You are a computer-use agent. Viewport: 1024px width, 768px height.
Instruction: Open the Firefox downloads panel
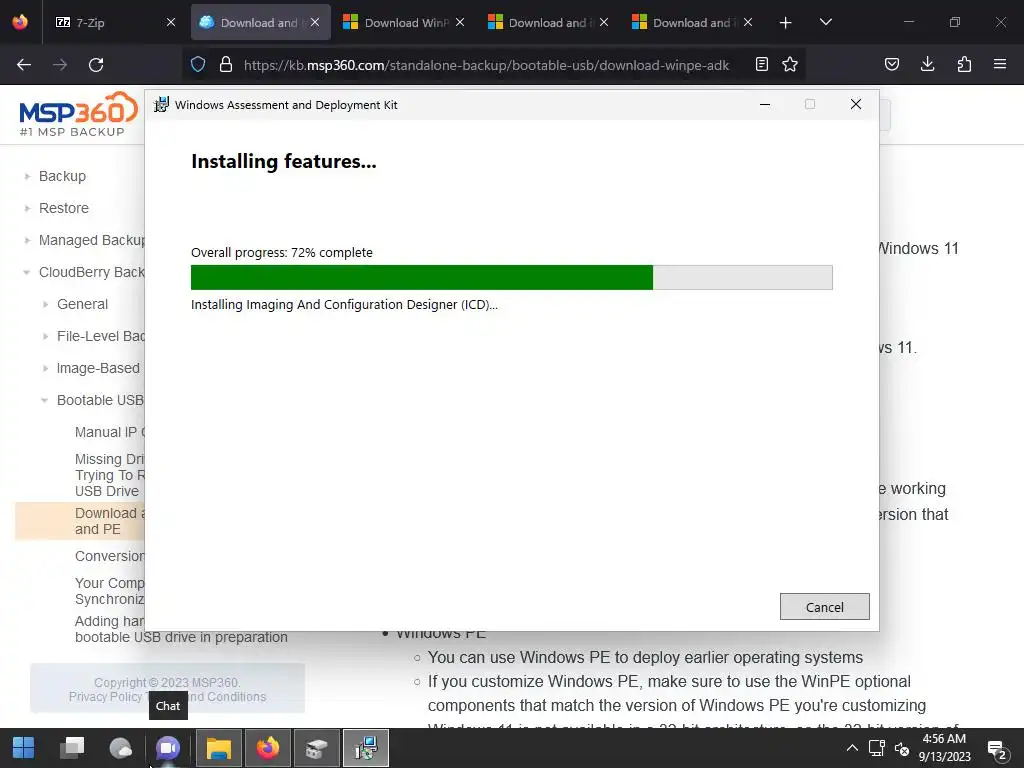coord(927,64)
